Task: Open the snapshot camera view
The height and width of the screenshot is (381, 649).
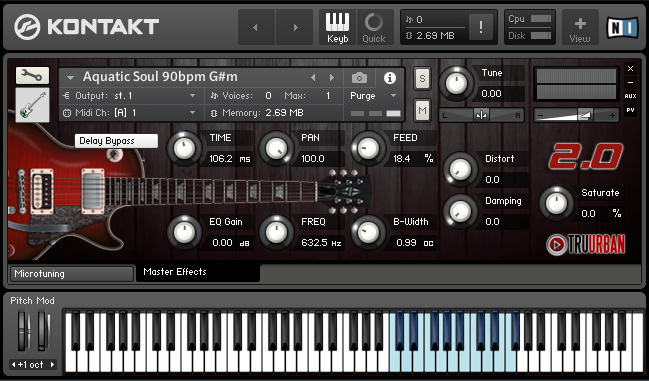Action: click(359, 77)
